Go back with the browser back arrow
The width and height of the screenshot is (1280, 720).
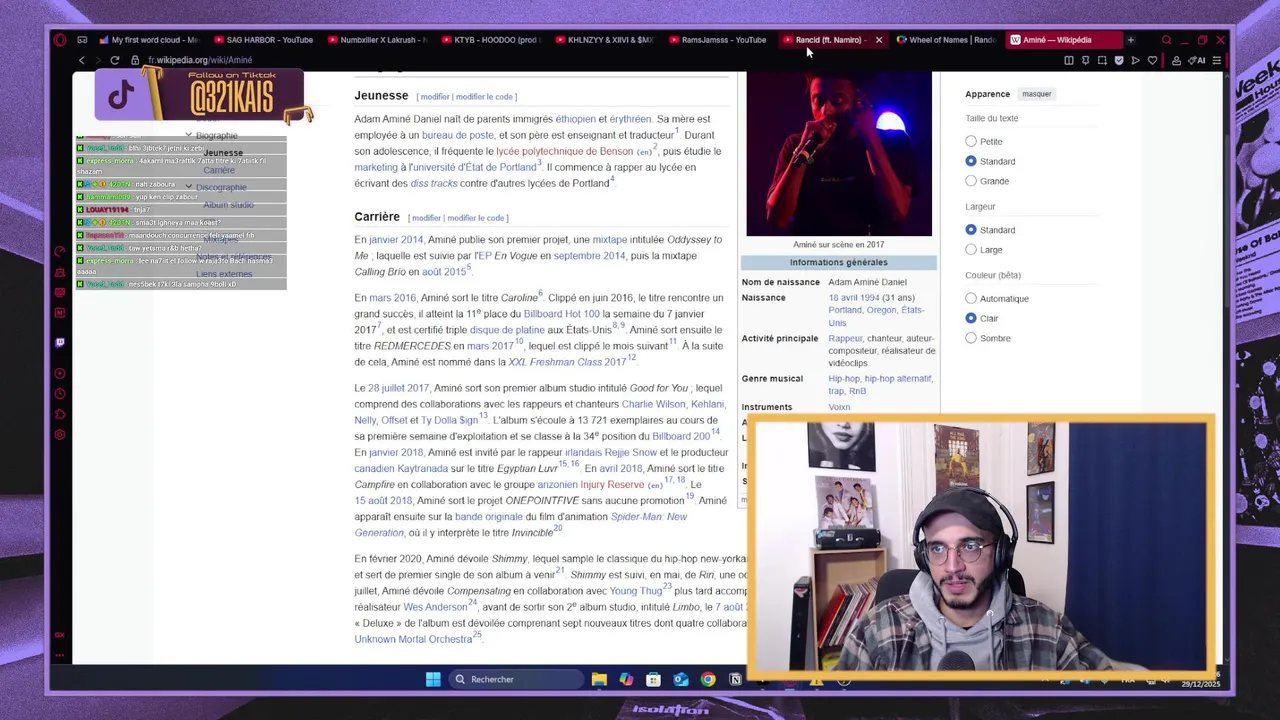click(x=82, y=60)
